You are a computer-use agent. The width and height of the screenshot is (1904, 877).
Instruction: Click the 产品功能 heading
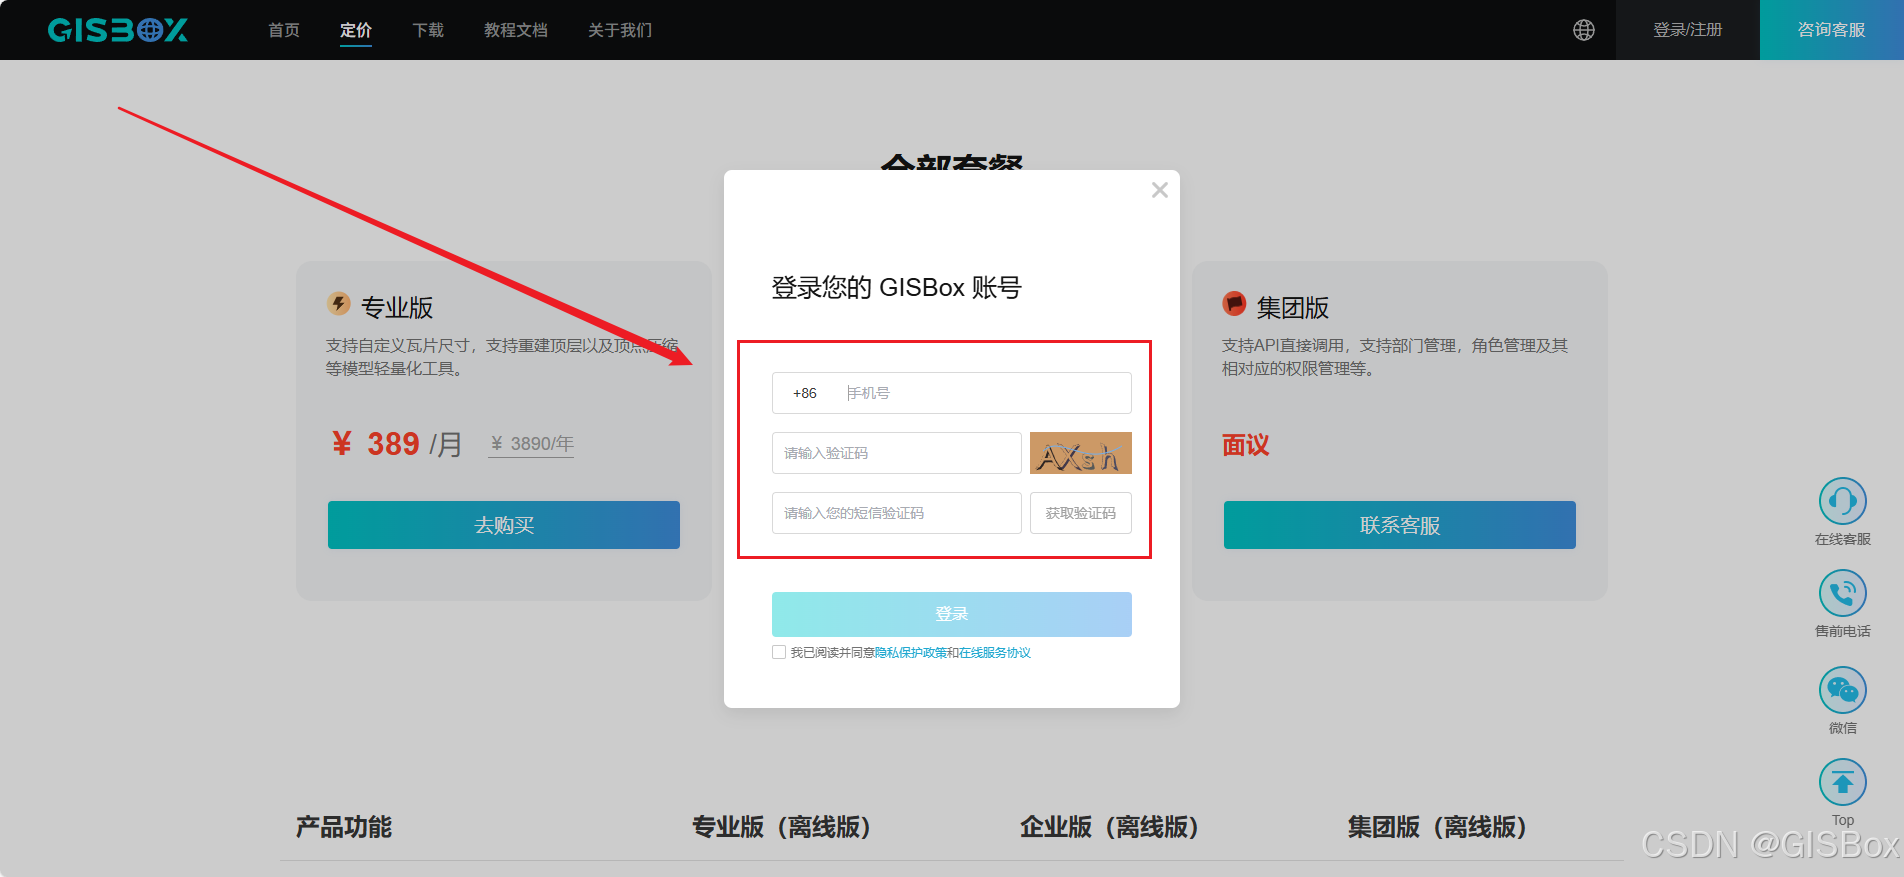(x=344, y=827)
